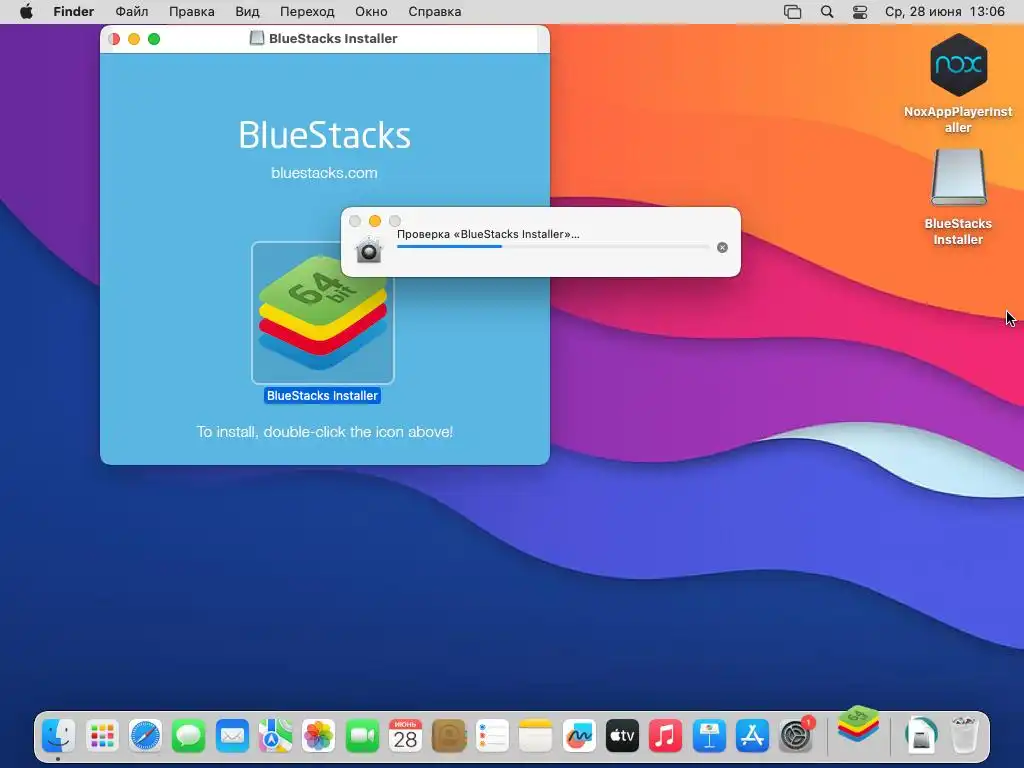Viewport: 1024px width, 768px height.
Task: Click the large BlueStacks heading text
Action: tap(325, 135)
